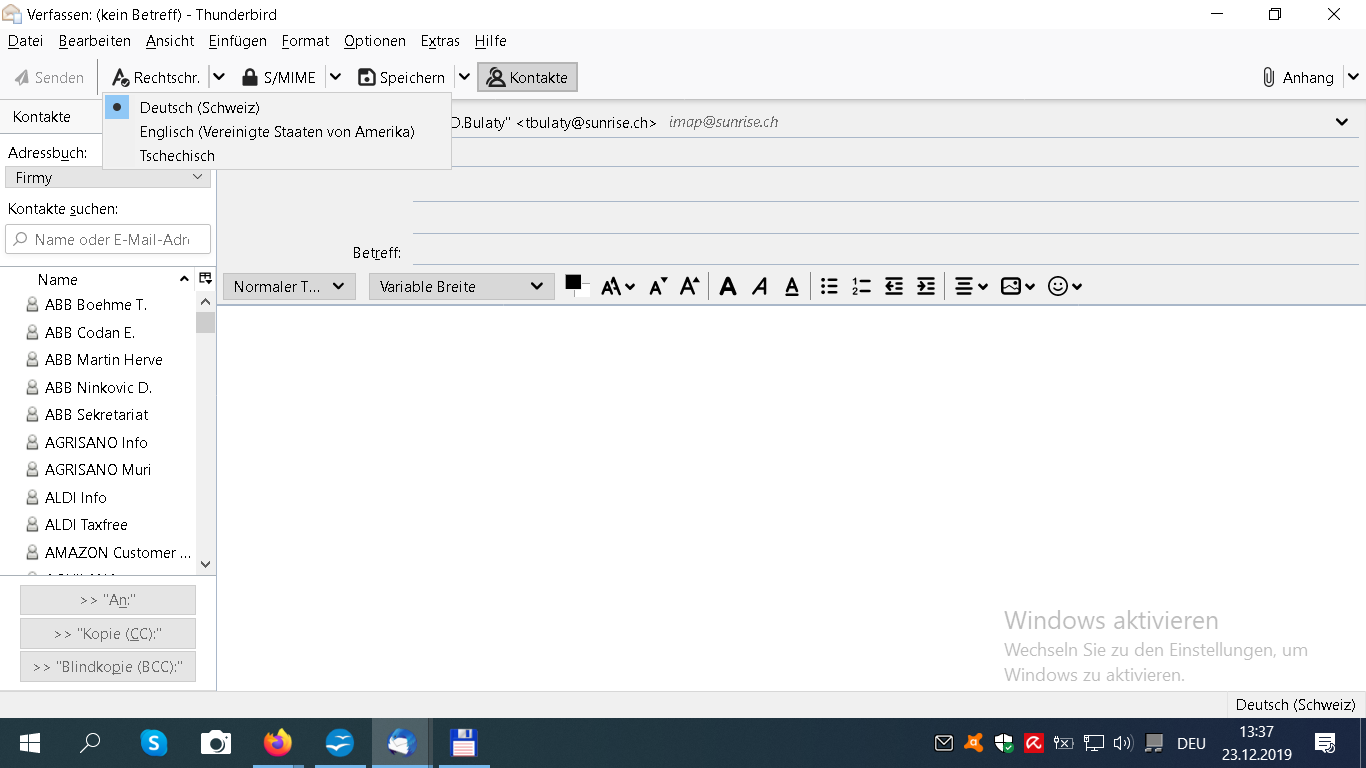Open the emoticon smiley picker
The height and width of the screenshot is (768, 1366).
coord(1064,287)
